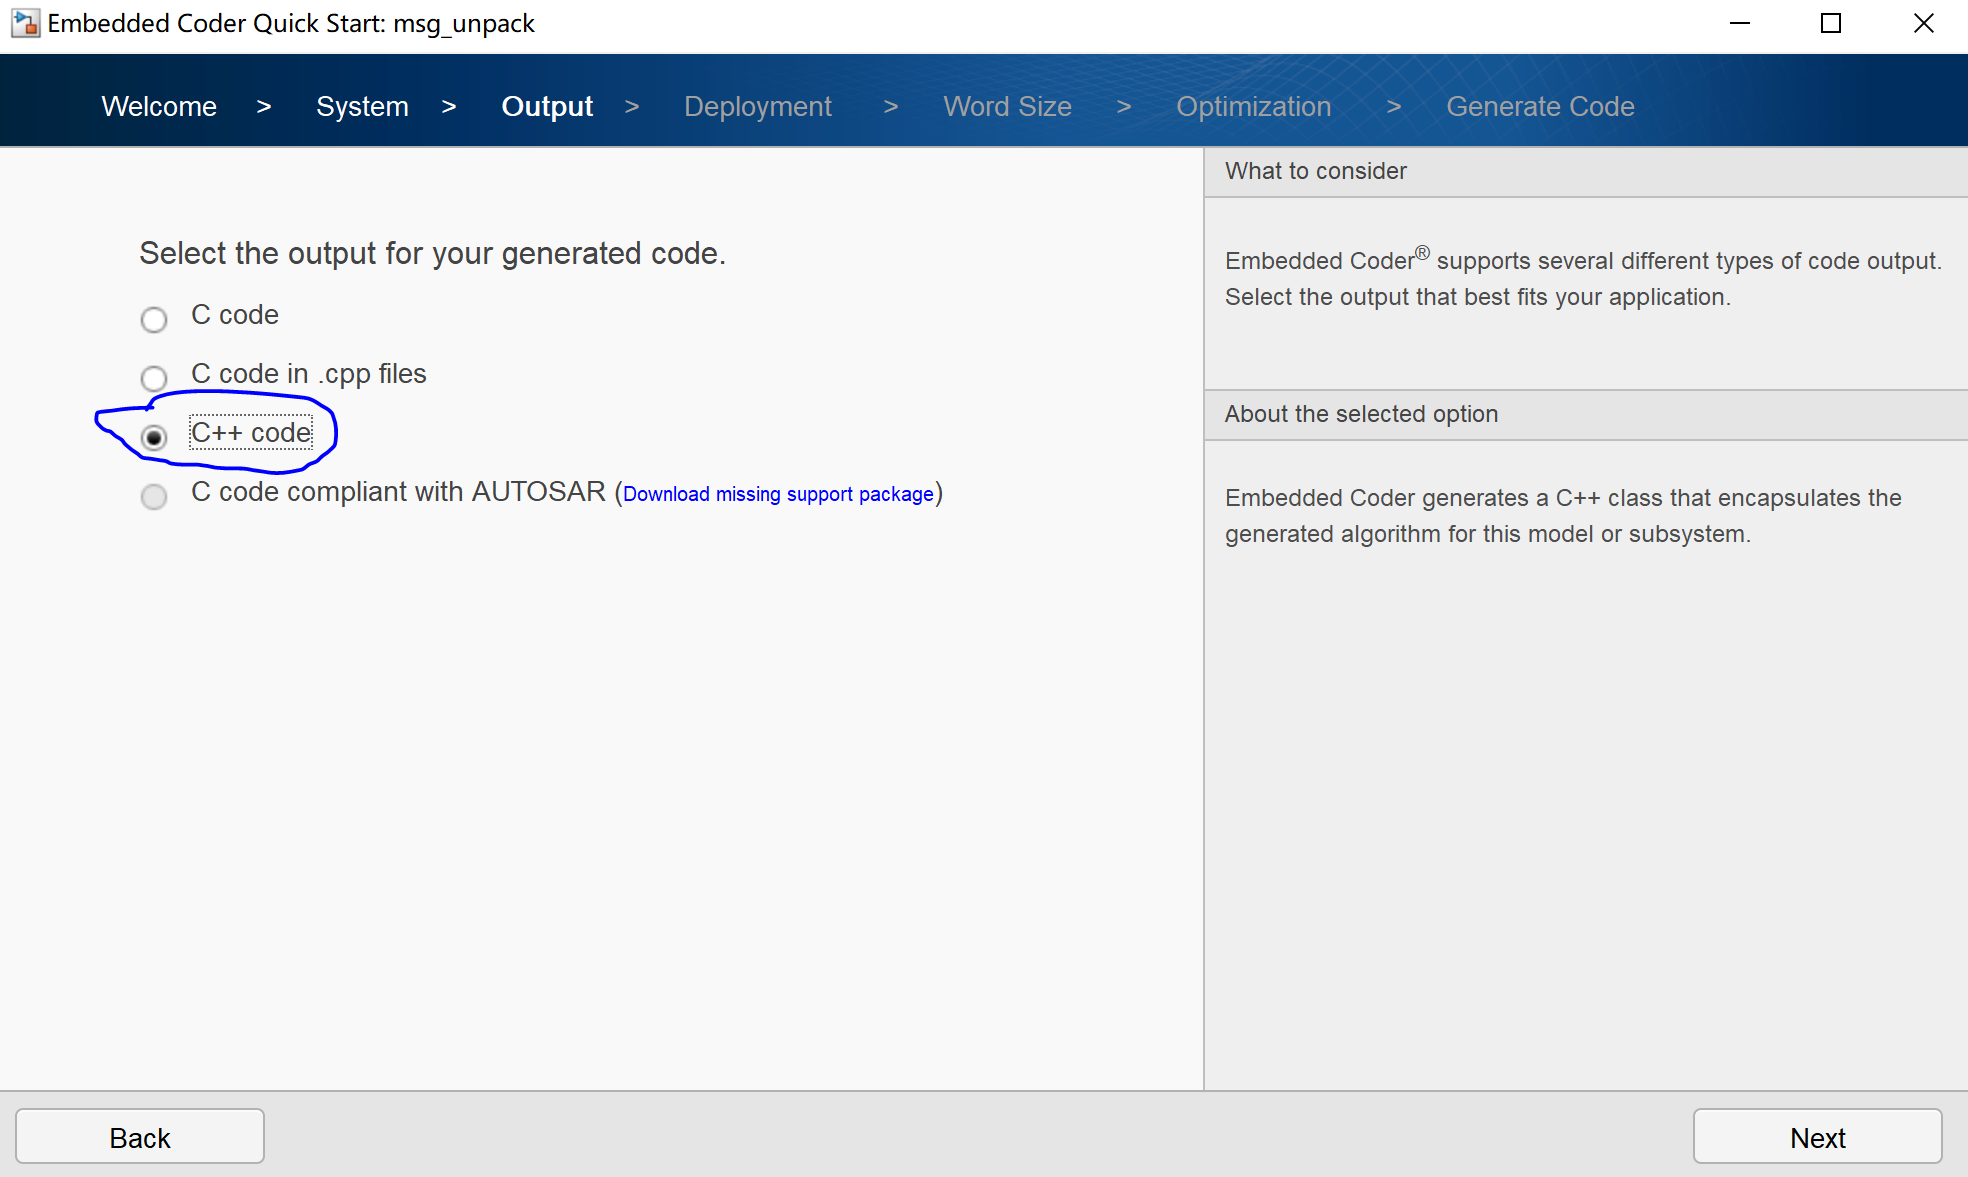The image size is (1968, 1177).
Task: Go to the Welcome step
Action: [x=159, y=106]
